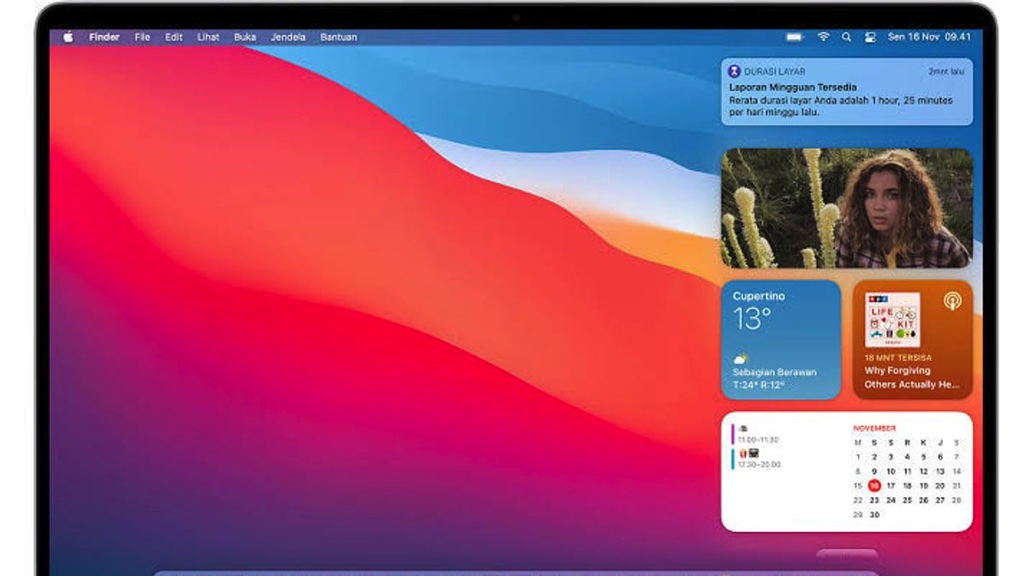Open Spotlight search from menu bar
The height and width of the screenshot is (576, 1024).
(846, 35)
